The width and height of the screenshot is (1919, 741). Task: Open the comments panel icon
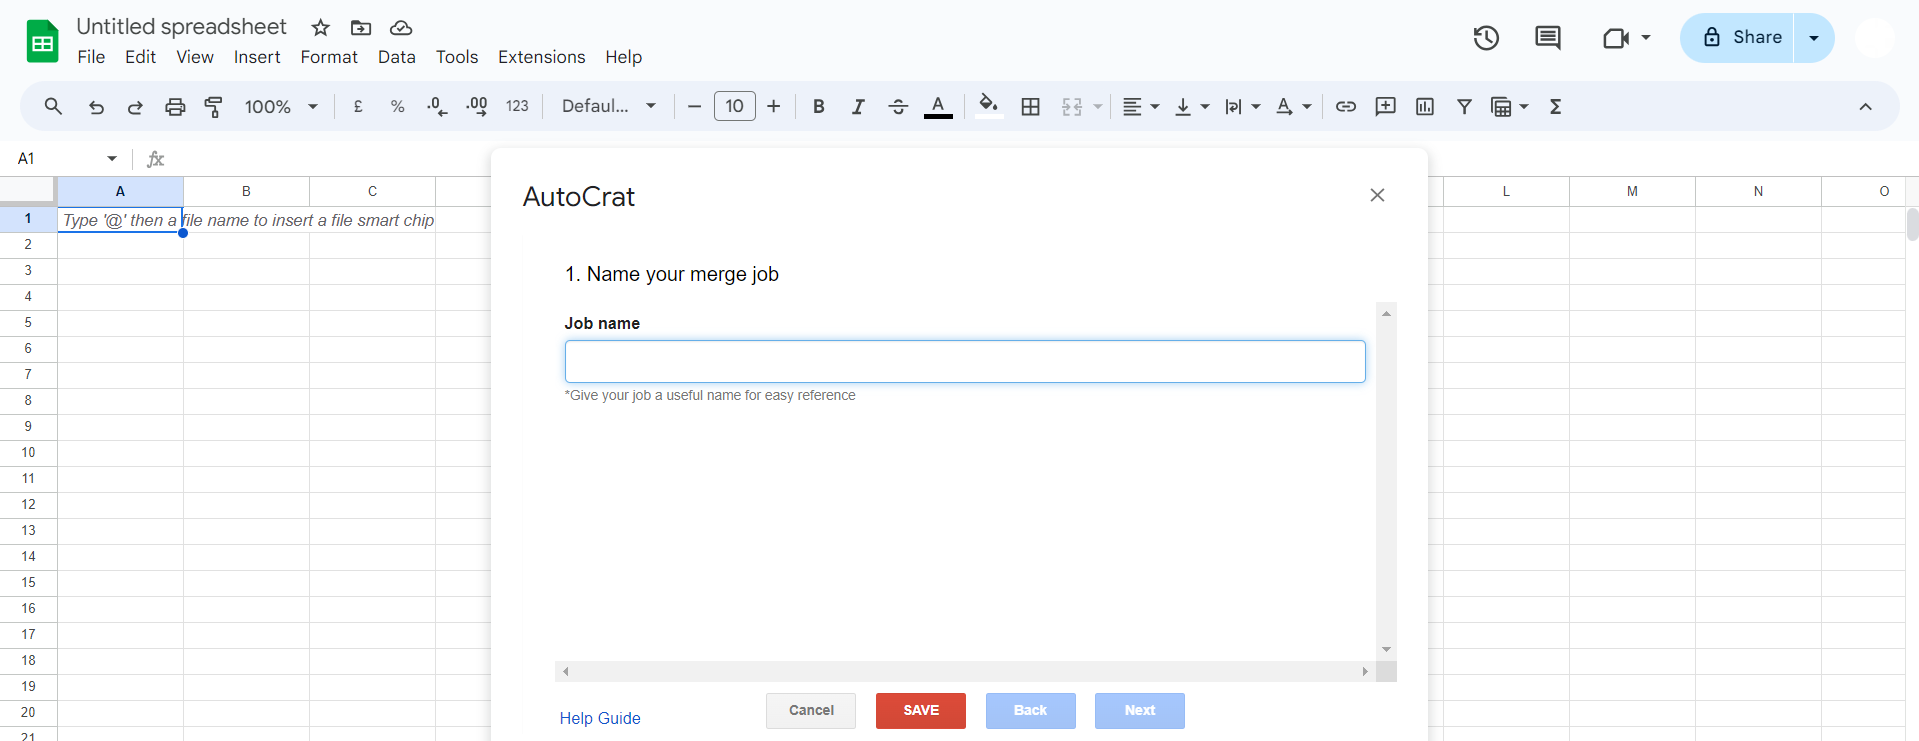[1548, 38]
